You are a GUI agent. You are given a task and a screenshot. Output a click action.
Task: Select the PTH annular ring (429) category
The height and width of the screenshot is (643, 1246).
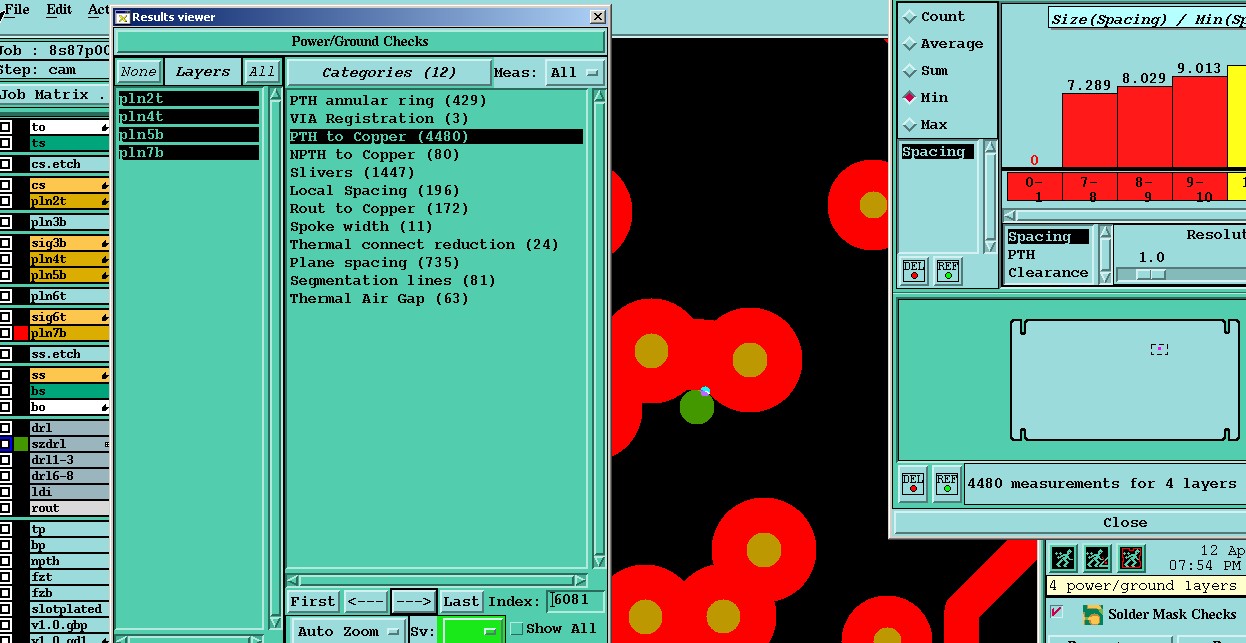tap(388, 101)
